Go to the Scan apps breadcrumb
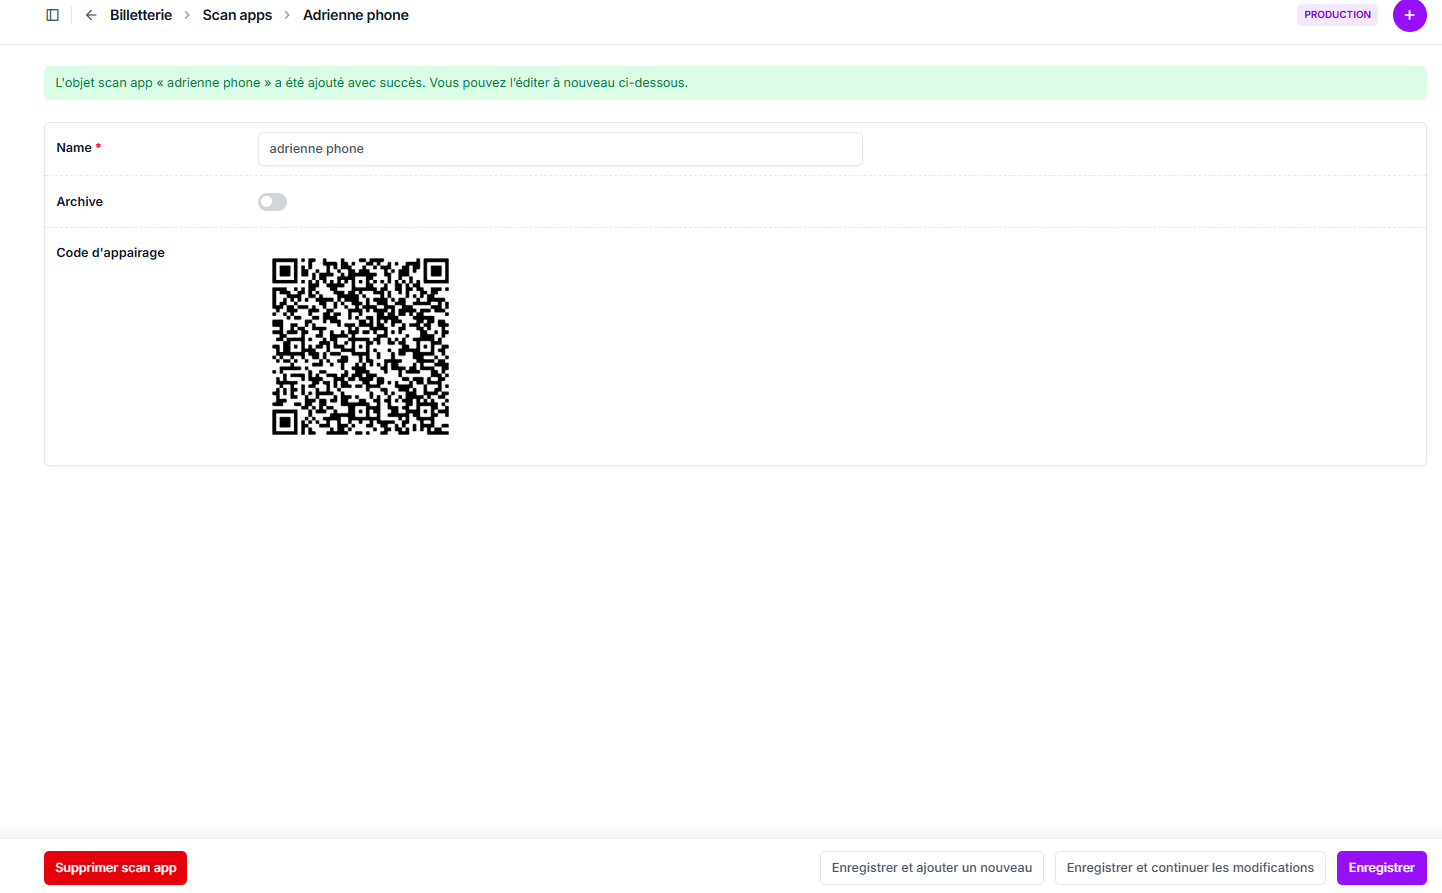The height and width of the screenshot is (893, 1442). coord(237,15)
